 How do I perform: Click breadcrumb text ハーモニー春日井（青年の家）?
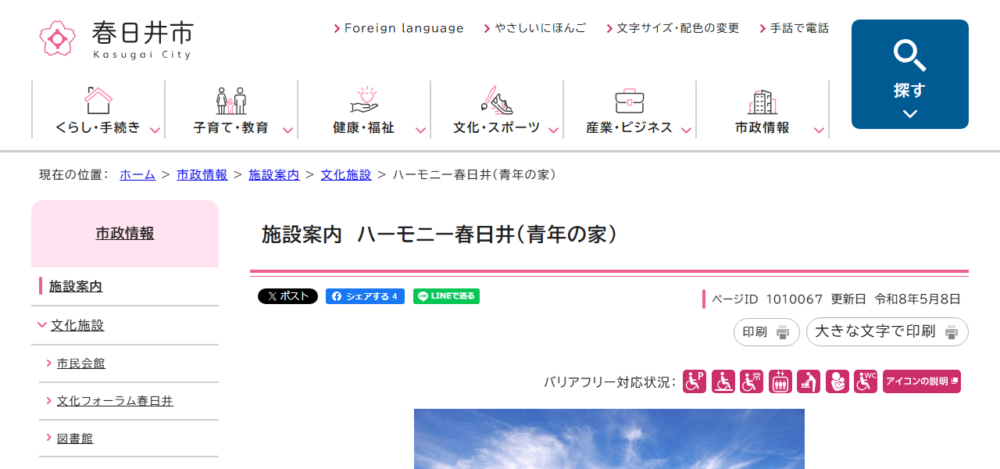tap(476, 175)
